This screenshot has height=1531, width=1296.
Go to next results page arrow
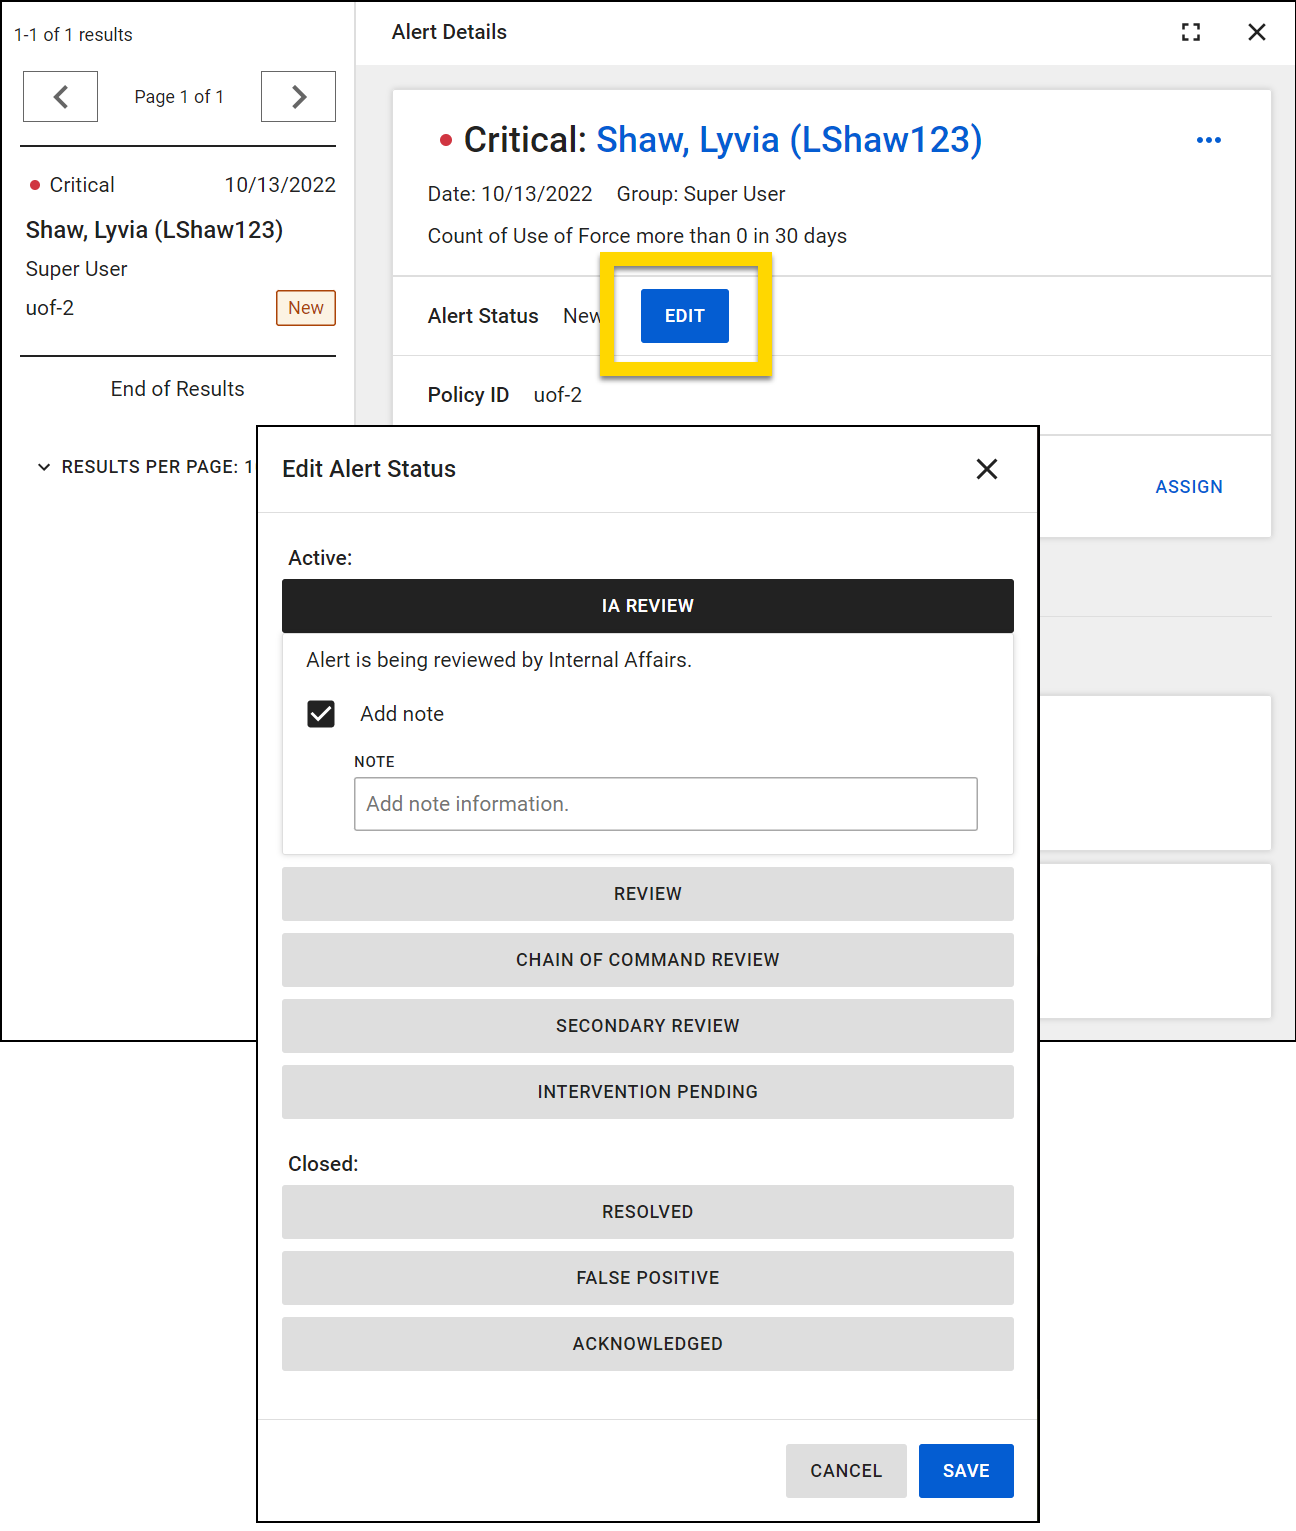(x=298, y=97)
